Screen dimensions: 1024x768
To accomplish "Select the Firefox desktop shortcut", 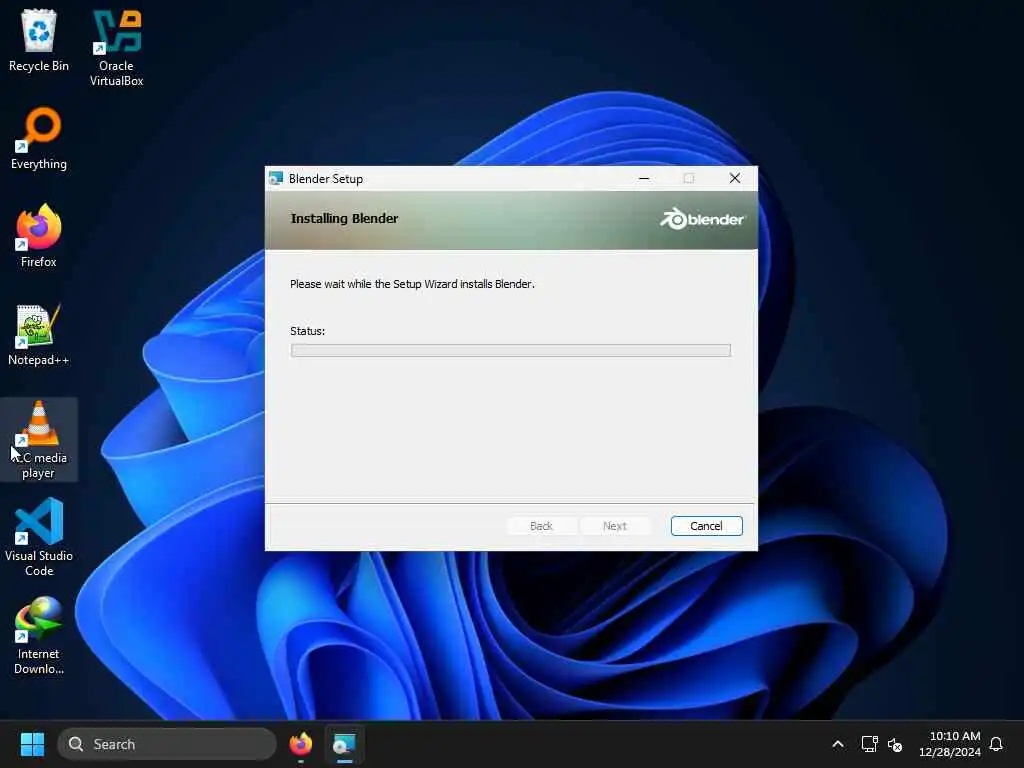I will point(39,236).
